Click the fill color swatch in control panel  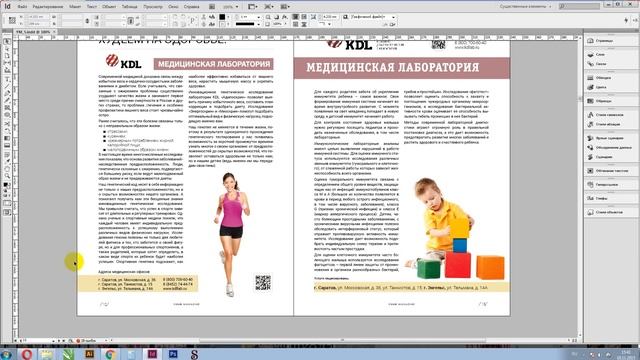click(222, 17)
